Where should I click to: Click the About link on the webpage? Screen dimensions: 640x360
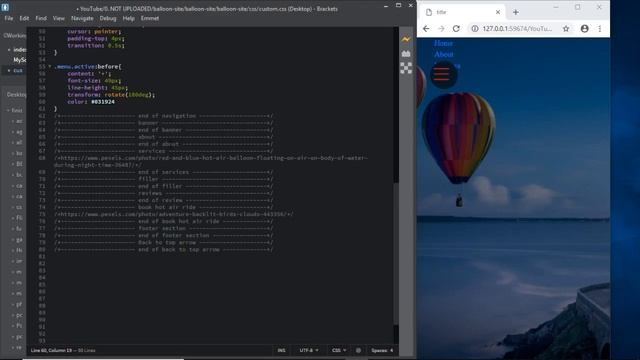pyautogui.click(x=444, y=54)
